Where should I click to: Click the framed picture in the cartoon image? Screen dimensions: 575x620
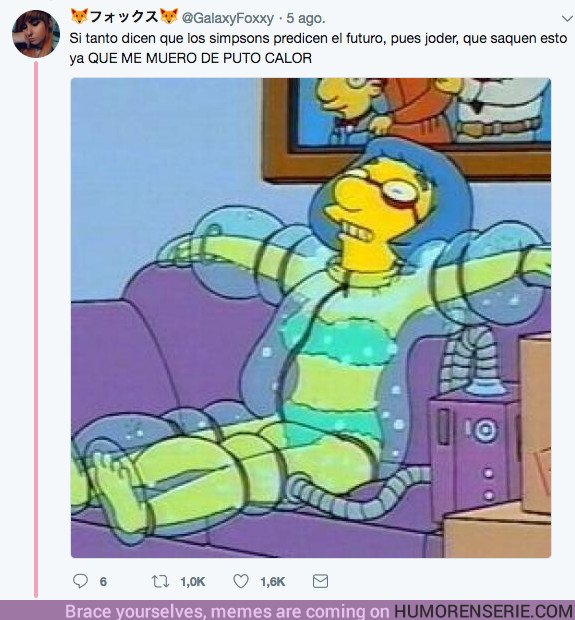pos(407,129)
